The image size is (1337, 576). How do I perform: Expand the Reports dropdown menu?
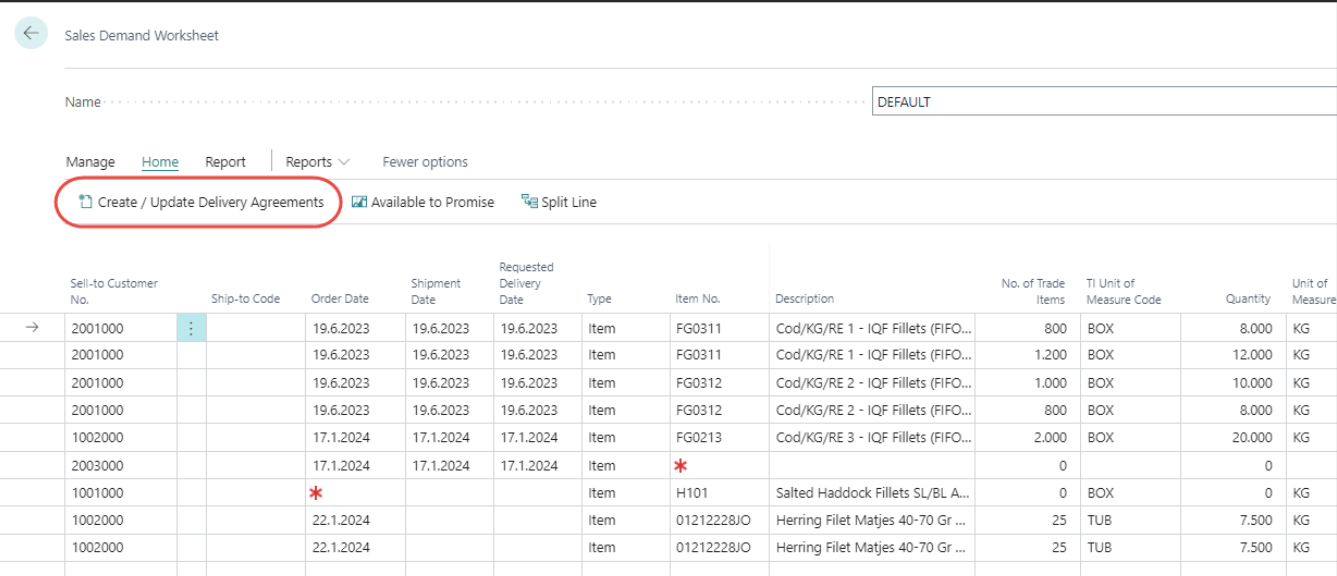pyautogui.click(x=318, y=162)
